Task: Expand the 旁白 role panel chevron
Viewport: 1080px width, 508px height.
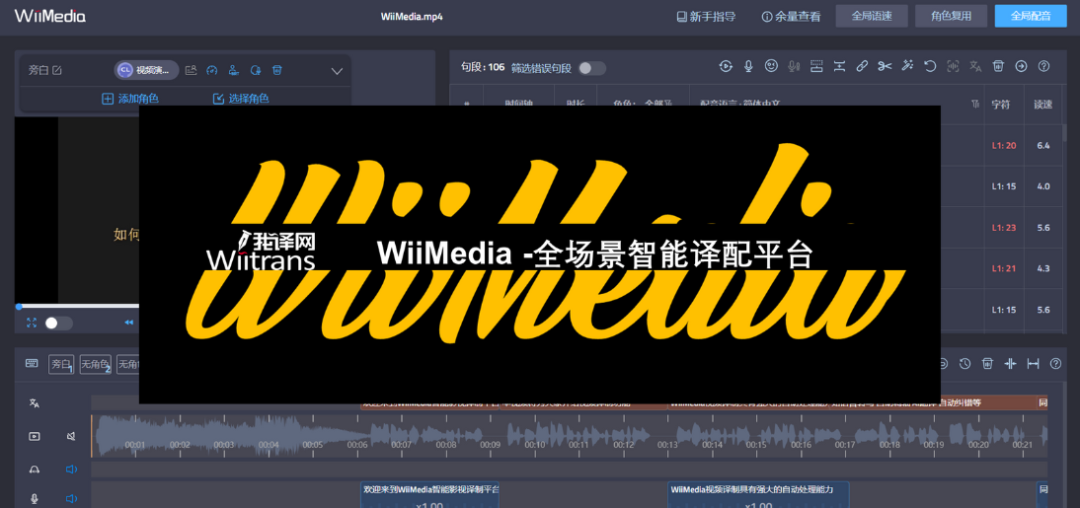Action: tap(337, 71)
